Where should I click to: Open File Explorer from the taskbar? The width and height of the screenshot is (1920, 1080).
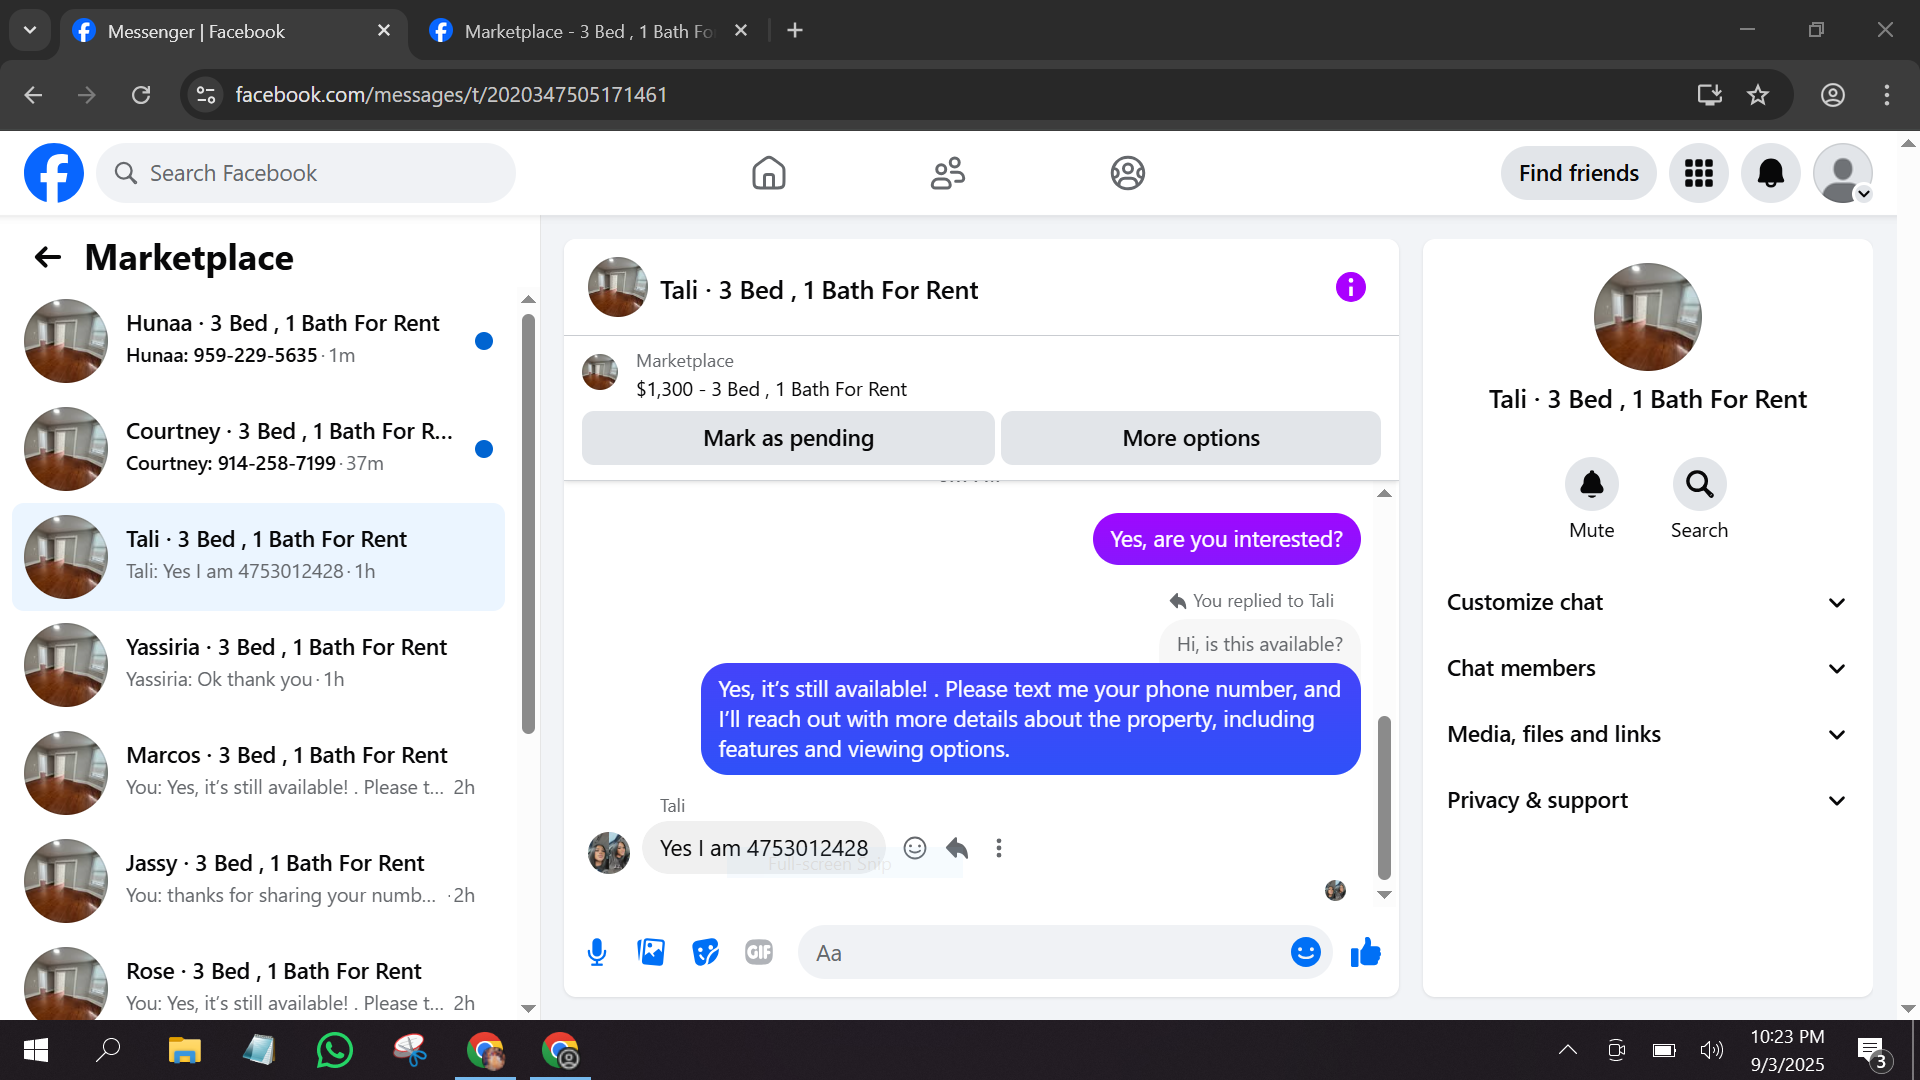tap(185, 1050)
